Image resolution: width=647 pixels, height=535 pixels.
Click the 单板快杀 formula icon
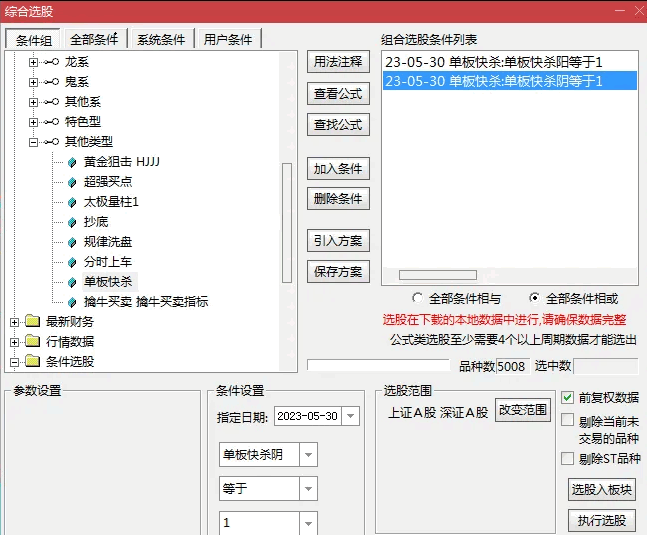72,282
